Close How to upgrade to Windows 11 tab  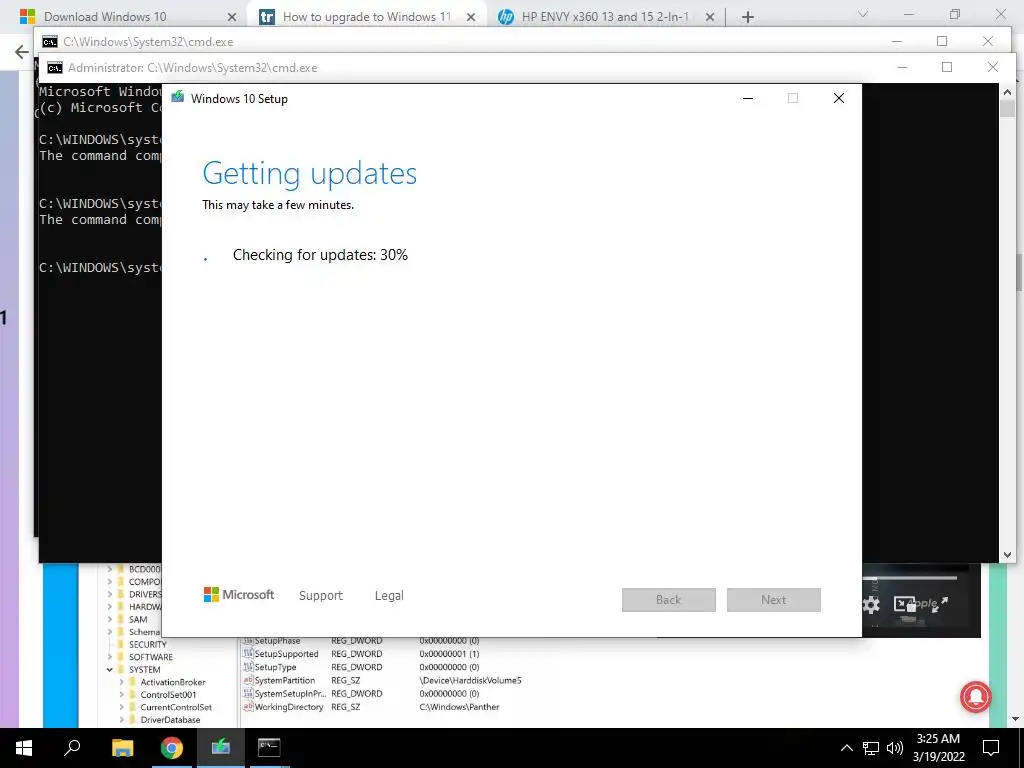click(471, 17)
